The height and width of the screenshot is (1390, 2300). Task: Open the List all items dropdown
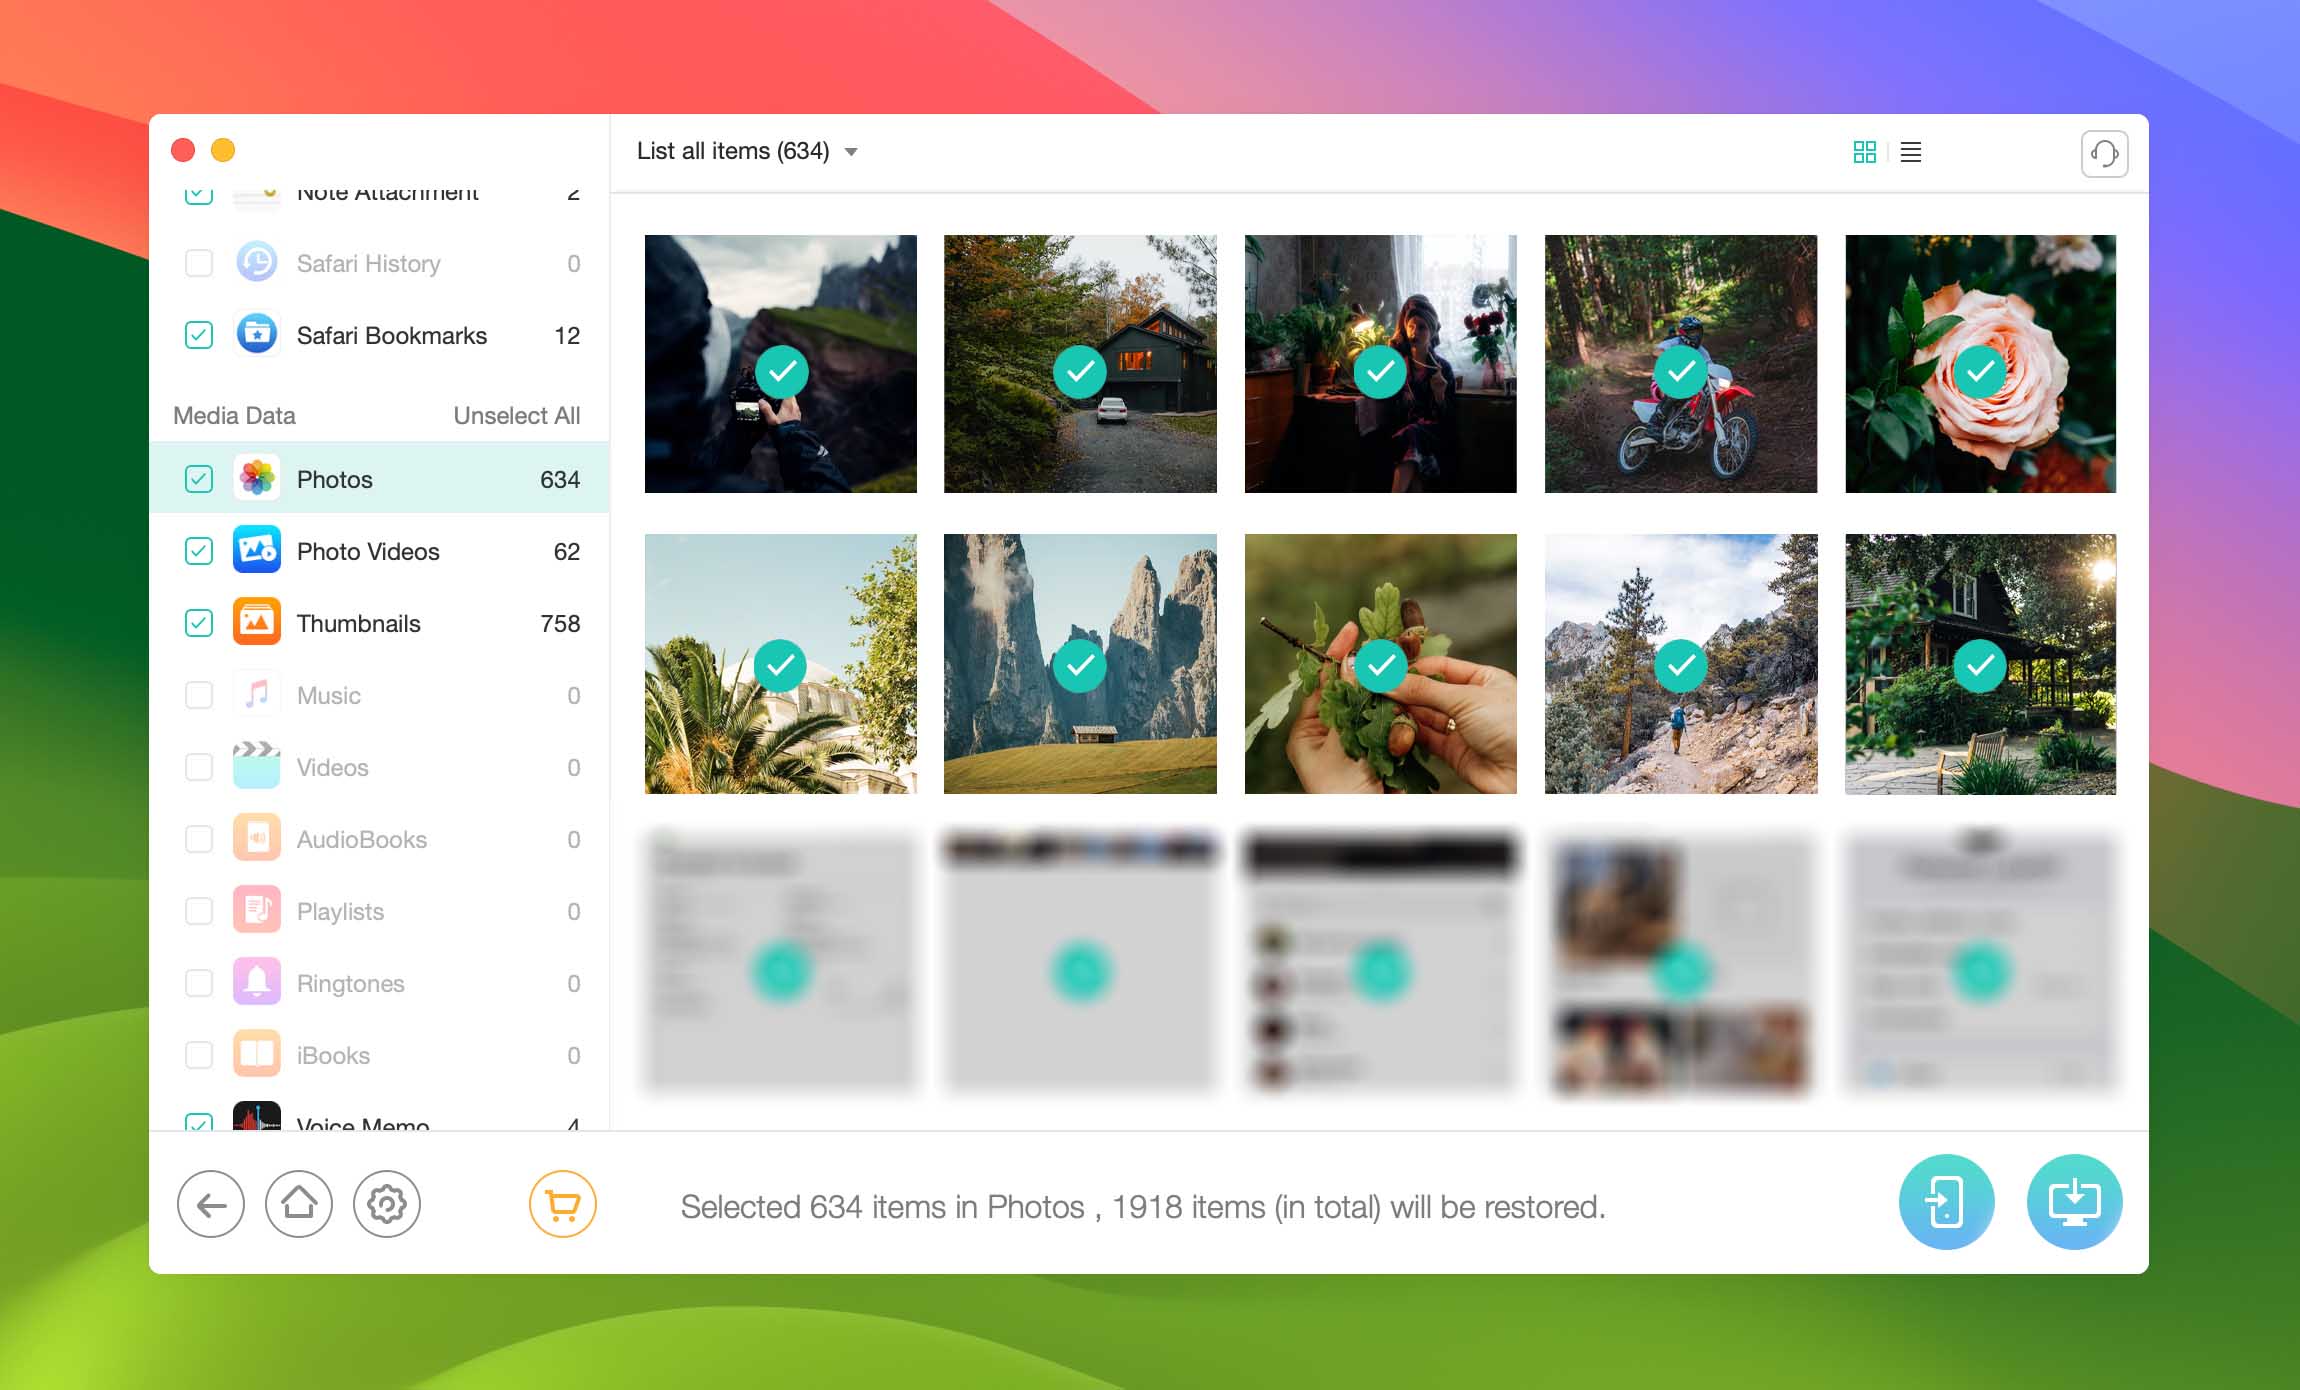(x=747, y=151)
